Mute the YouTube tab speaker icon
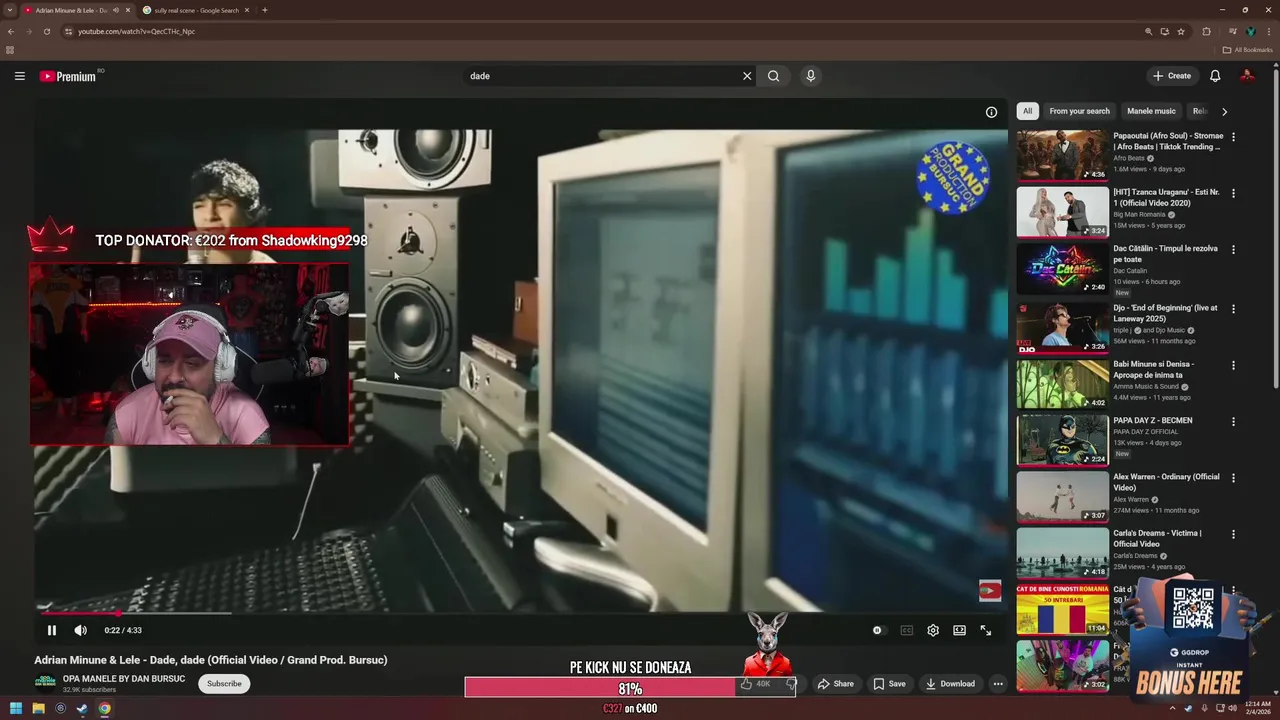The image size is (1280, 720). (x=116, y=10)
